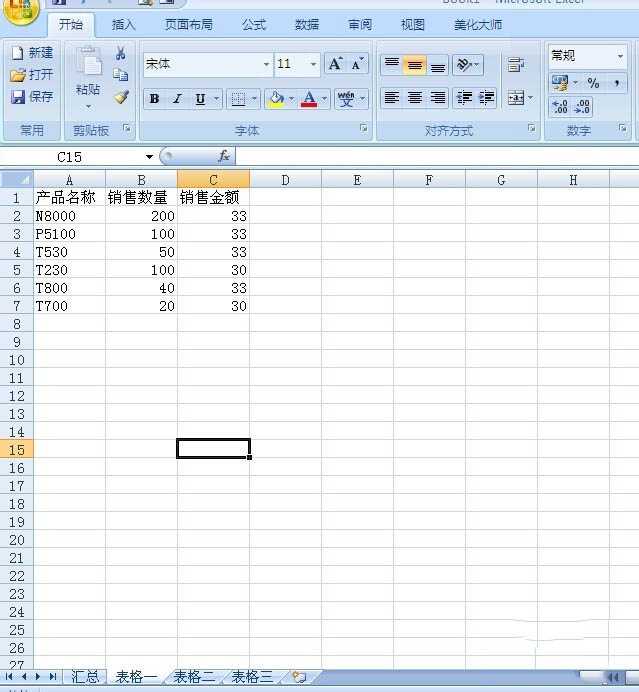
Task: Open the 公式 ribbon tab
Action: [254, 25]
